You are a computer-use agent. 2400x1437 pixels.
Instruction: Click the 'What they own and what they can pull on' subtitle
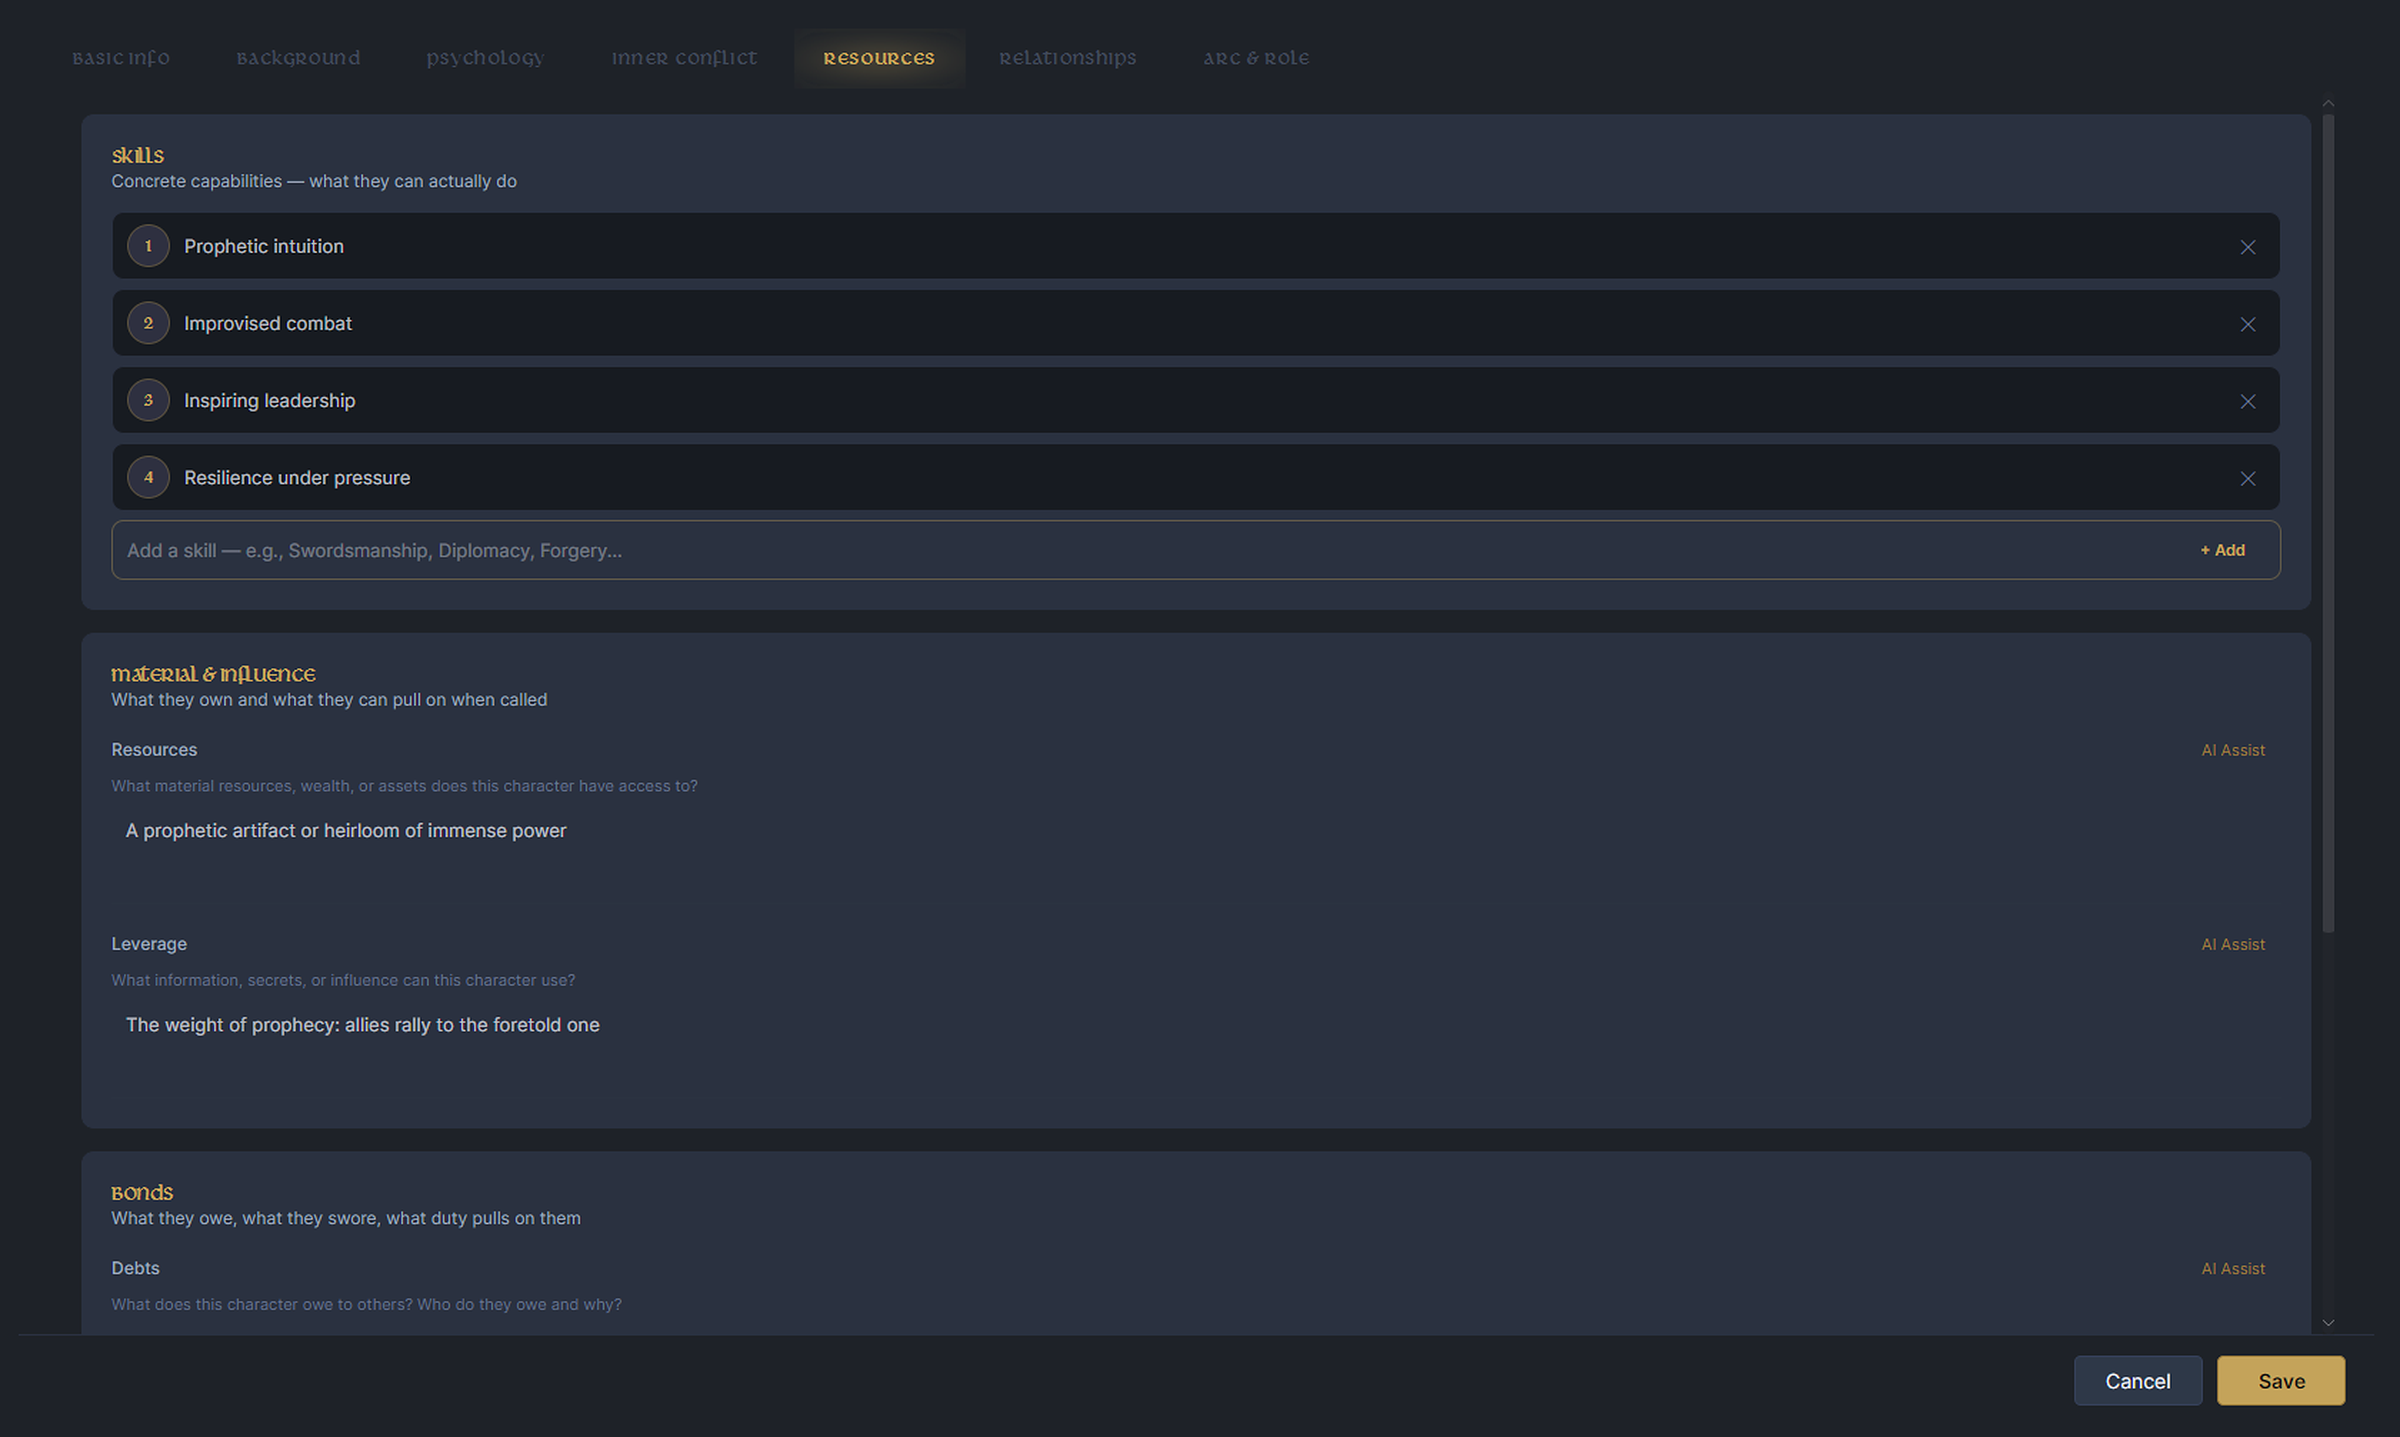pos(329,699)
